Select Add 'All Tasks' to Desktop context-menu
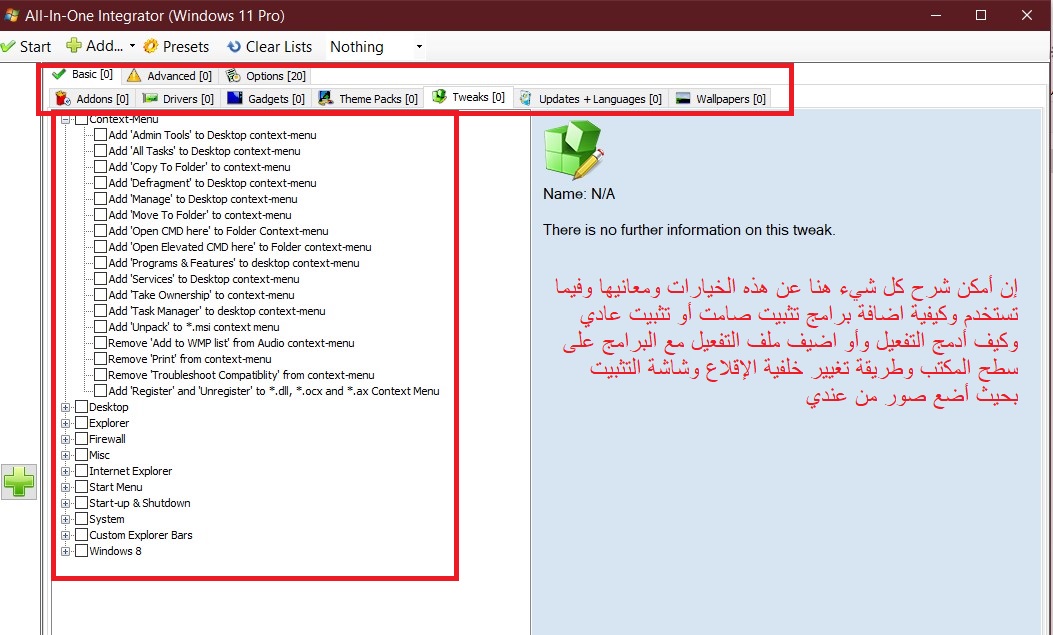Screen dimensions: 1053x635 (205, 151)
